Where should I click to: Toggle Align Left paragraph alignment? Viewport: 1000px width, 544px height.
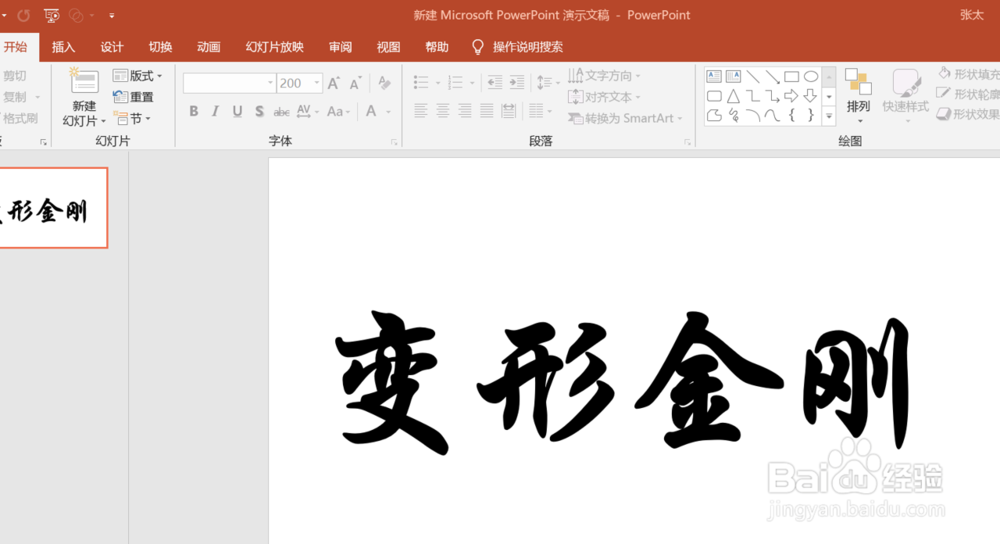pos(420,111)
